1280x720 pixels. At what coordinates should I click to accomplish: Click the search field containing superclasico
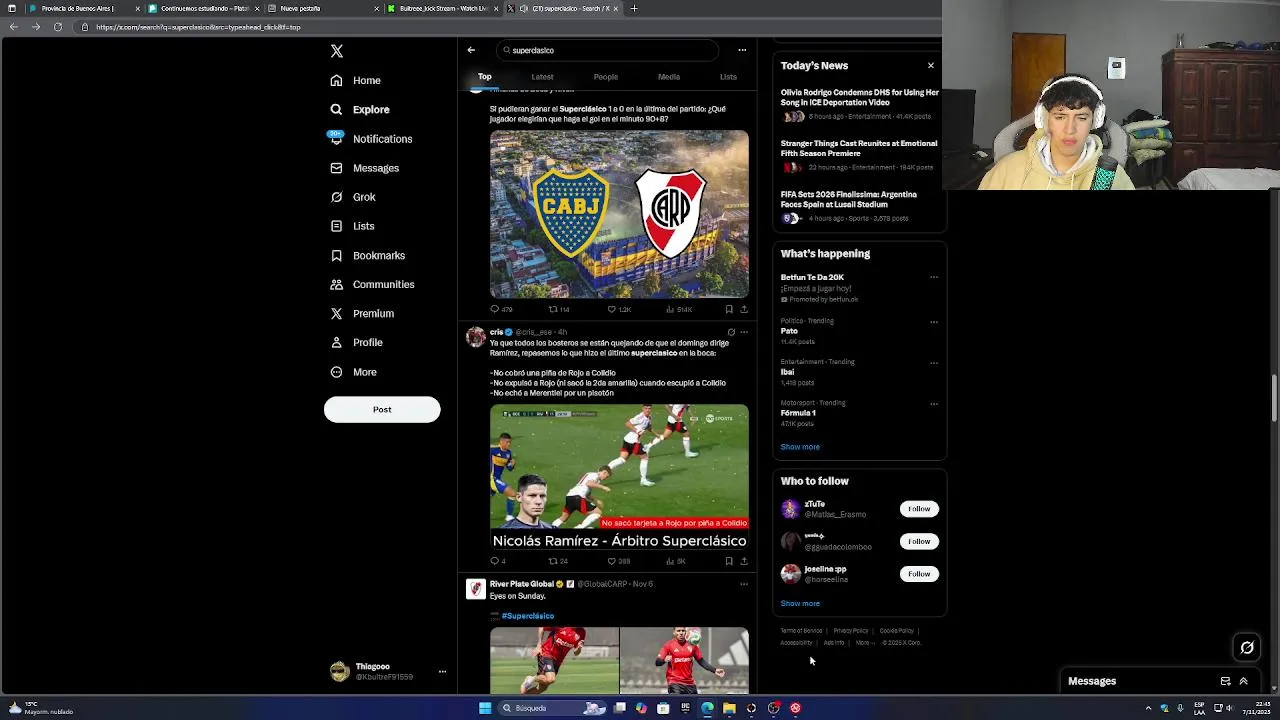(607, 50)
